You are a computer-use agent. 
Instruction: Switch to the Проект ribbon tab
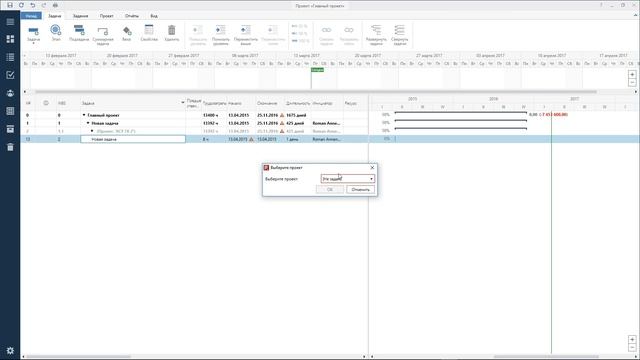[x=107, y=16]
